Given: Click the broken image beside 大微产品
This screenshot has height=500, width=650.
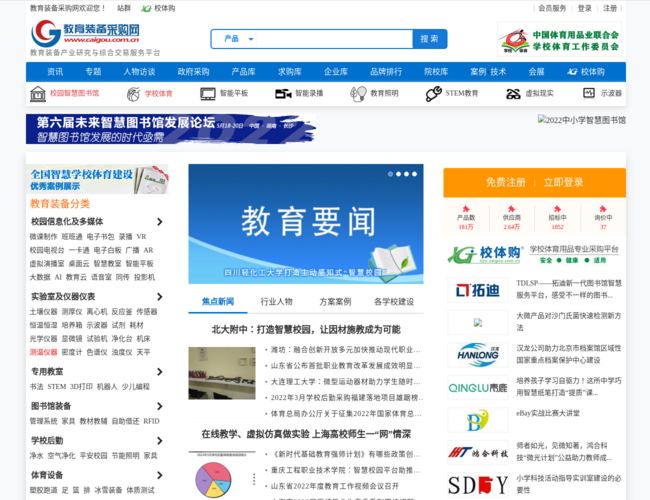Looking at the screenshot, I should tap(478, 323).
